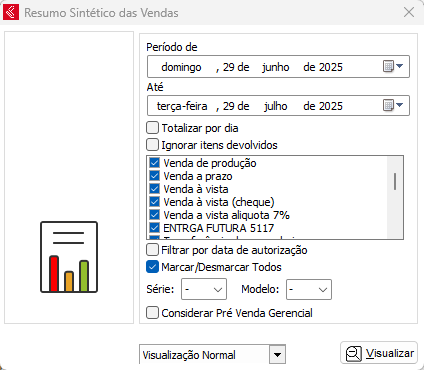Uncheck Venda a prazo
This screenshot has width=424, height=370.
pos(154,176)
